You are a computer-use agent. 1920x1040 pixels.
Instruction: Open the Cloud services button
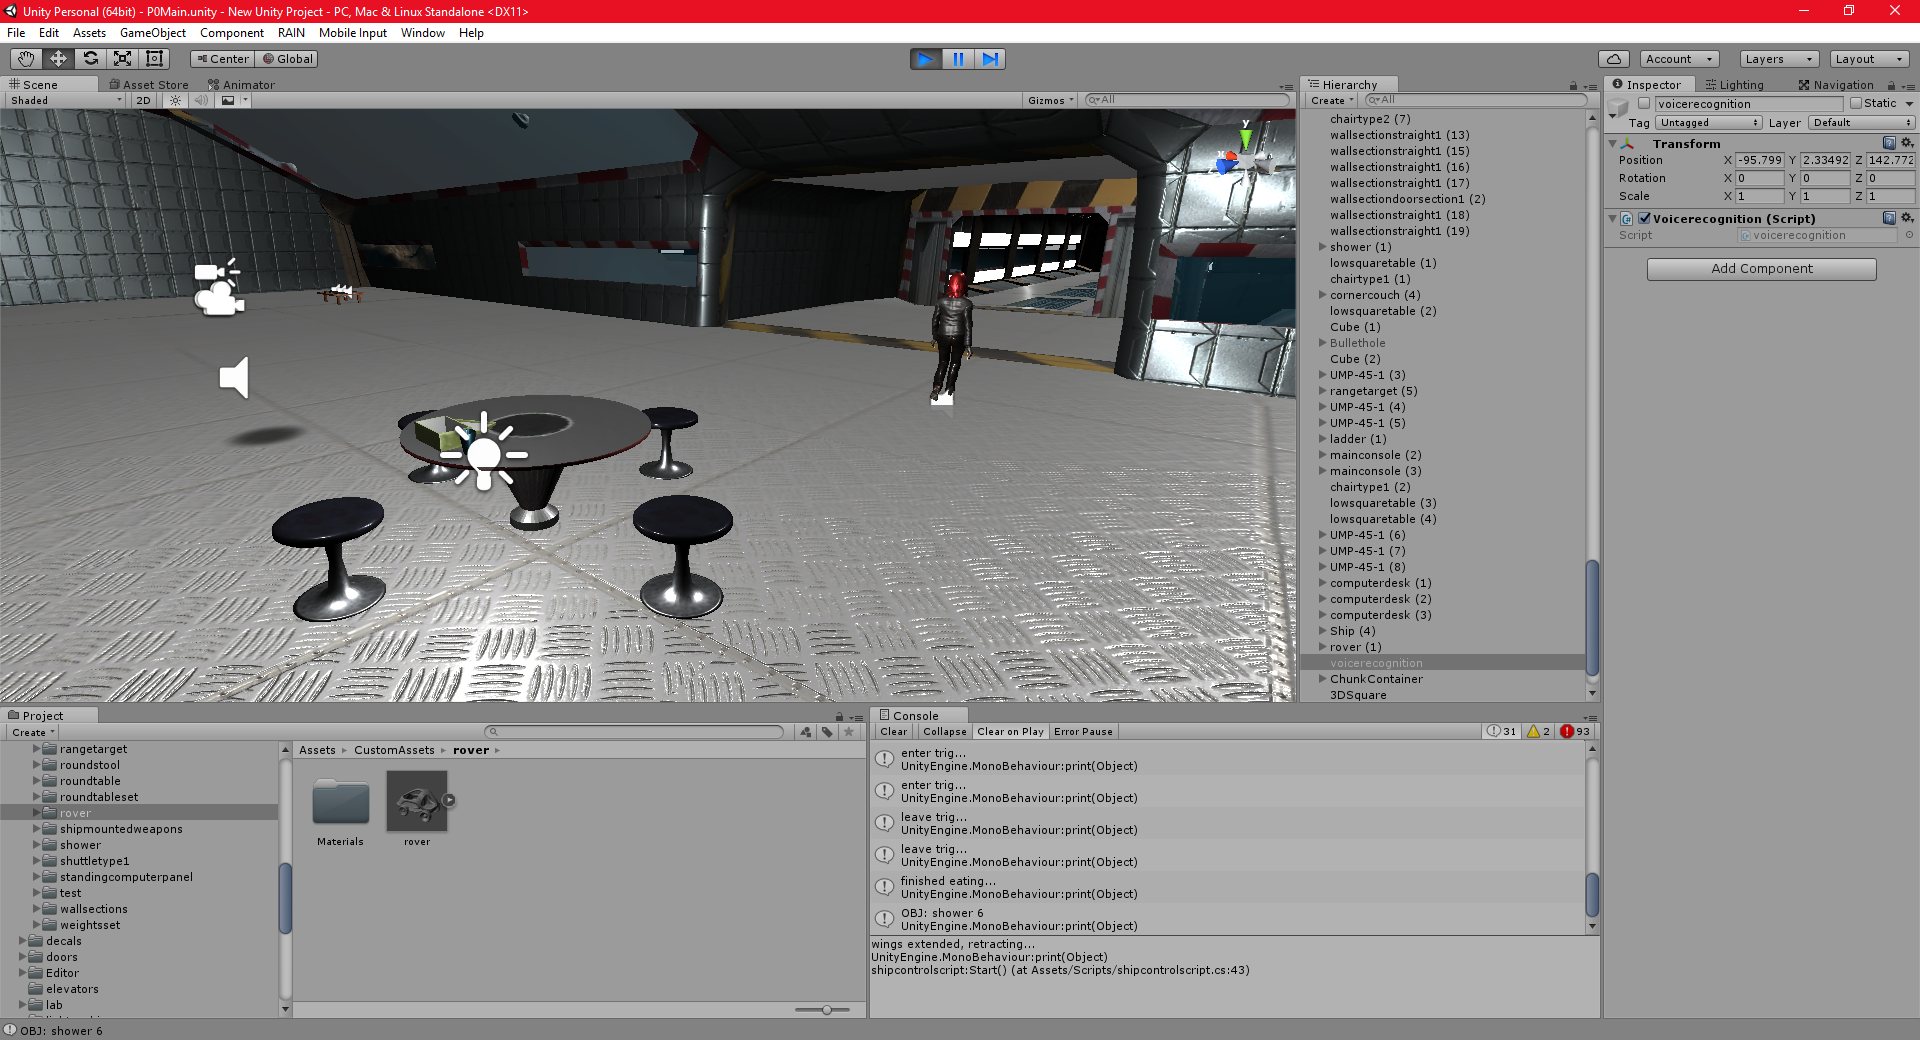1614,59
